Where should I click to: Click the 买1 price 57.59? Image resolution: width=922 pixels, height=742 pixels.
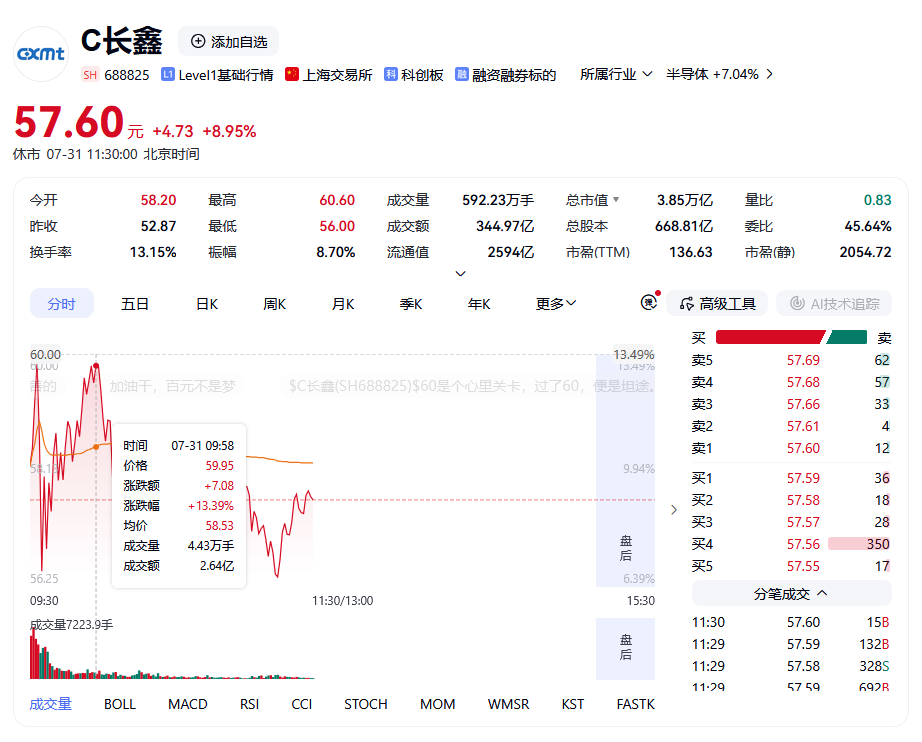click(x=803, y=478)
